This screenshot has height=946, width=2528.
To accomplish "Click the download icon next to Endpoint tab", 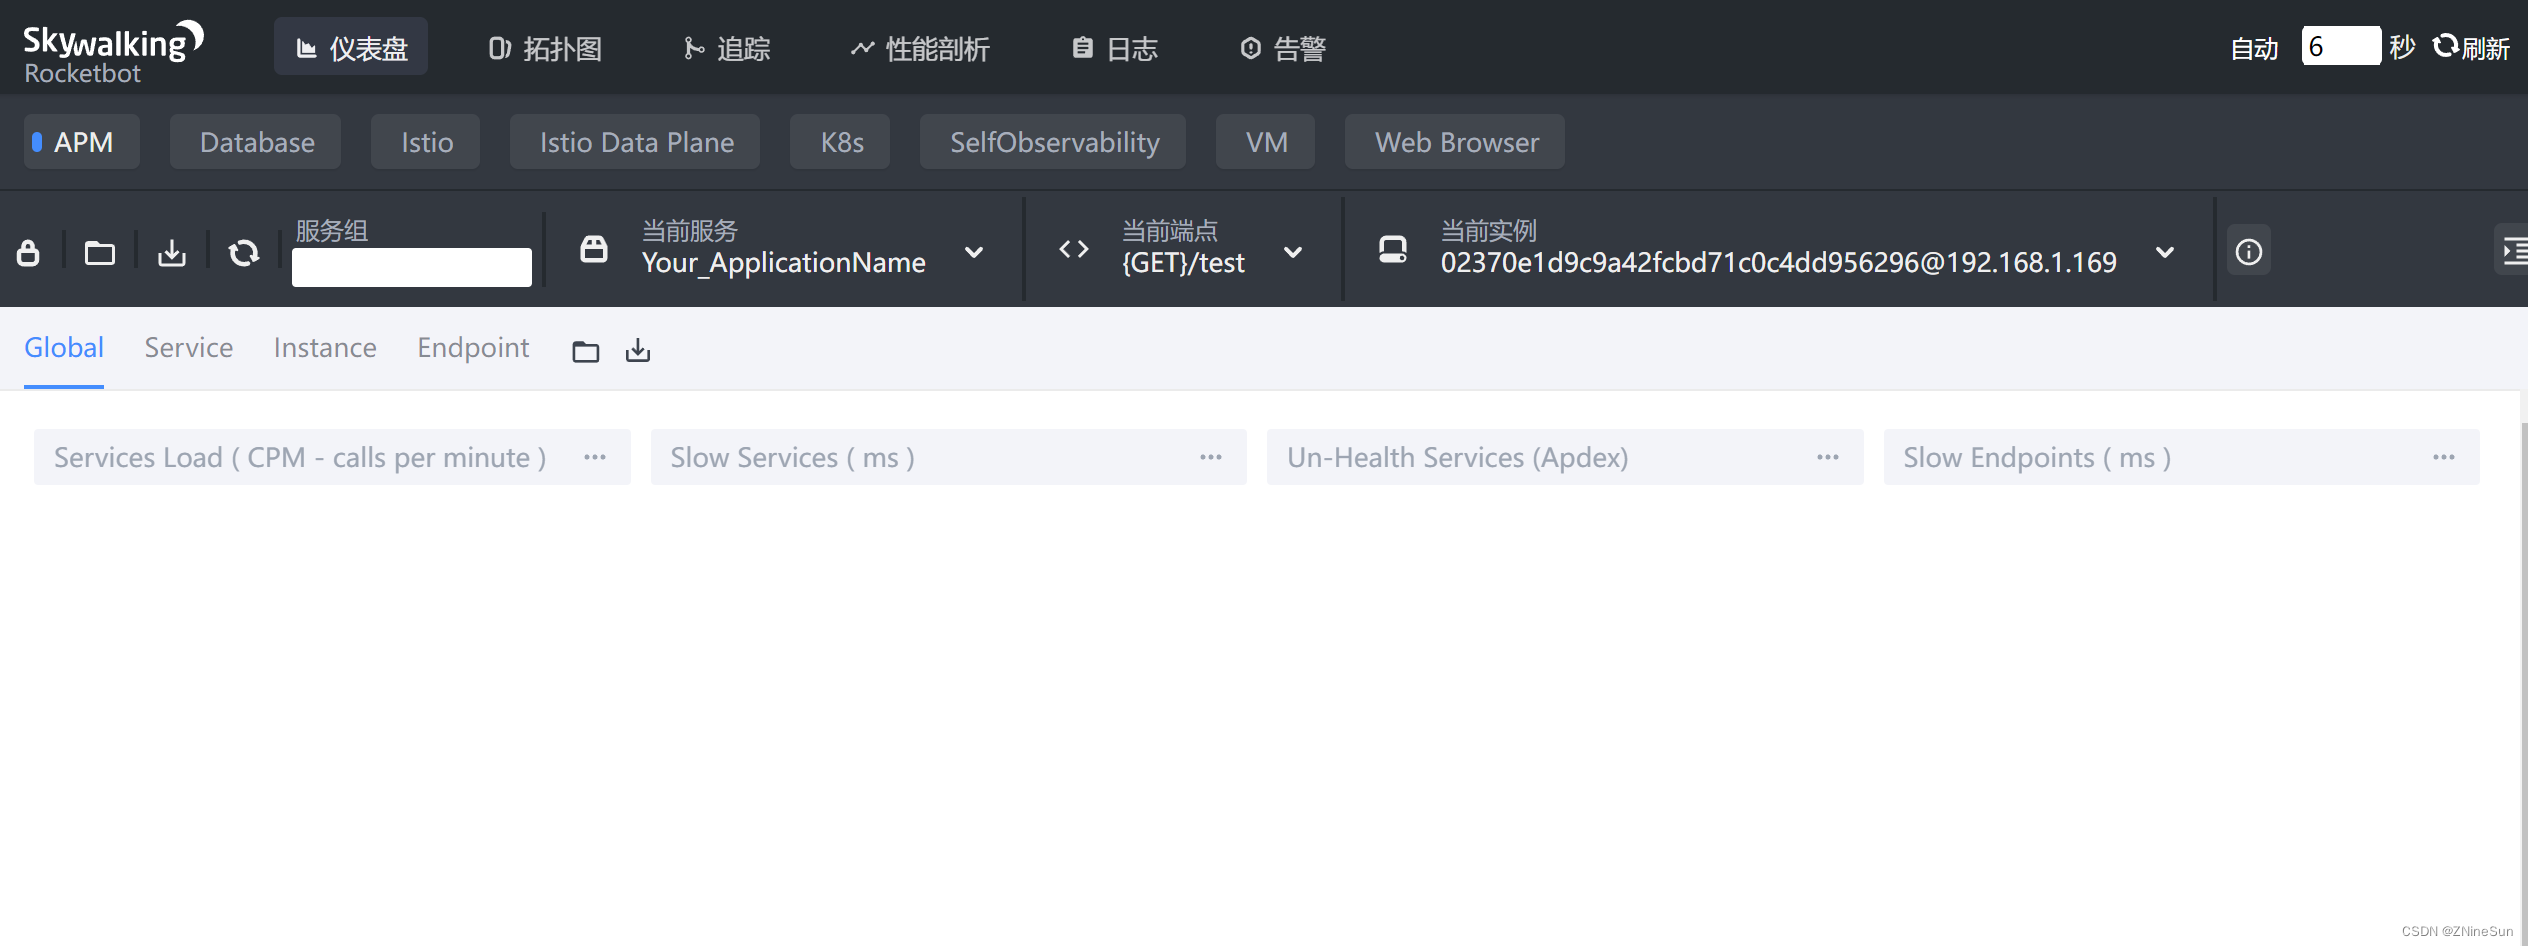I will coord(638,350).
